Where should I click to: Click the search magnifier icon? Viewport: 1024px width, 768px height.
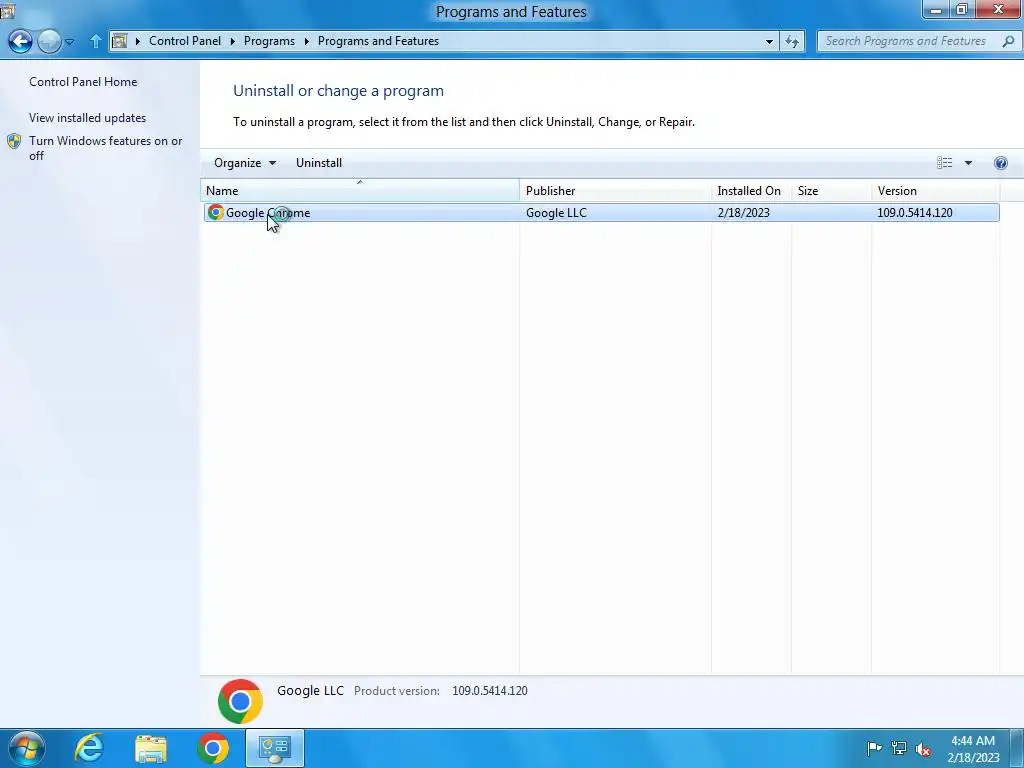(1008, 41)
